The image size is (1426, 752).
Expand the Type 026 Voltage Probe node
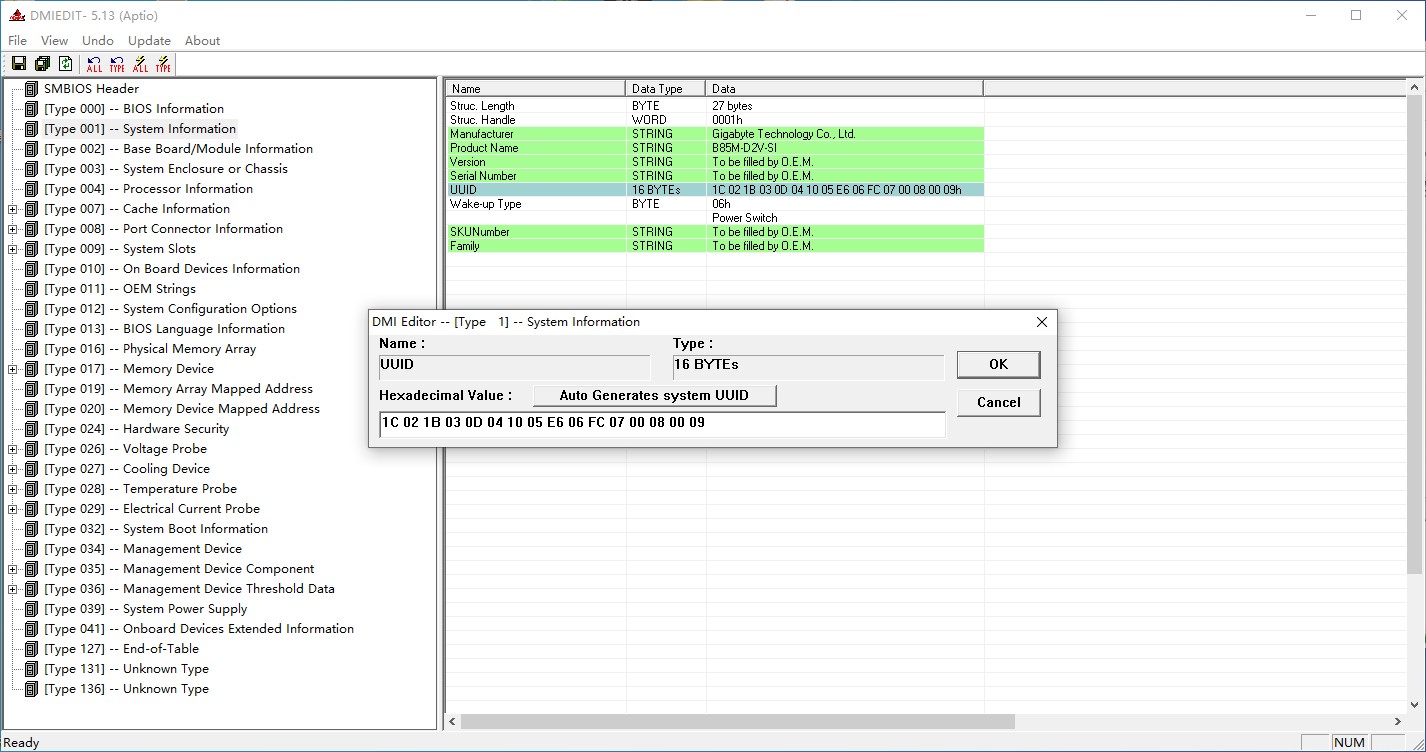[12, 449]
